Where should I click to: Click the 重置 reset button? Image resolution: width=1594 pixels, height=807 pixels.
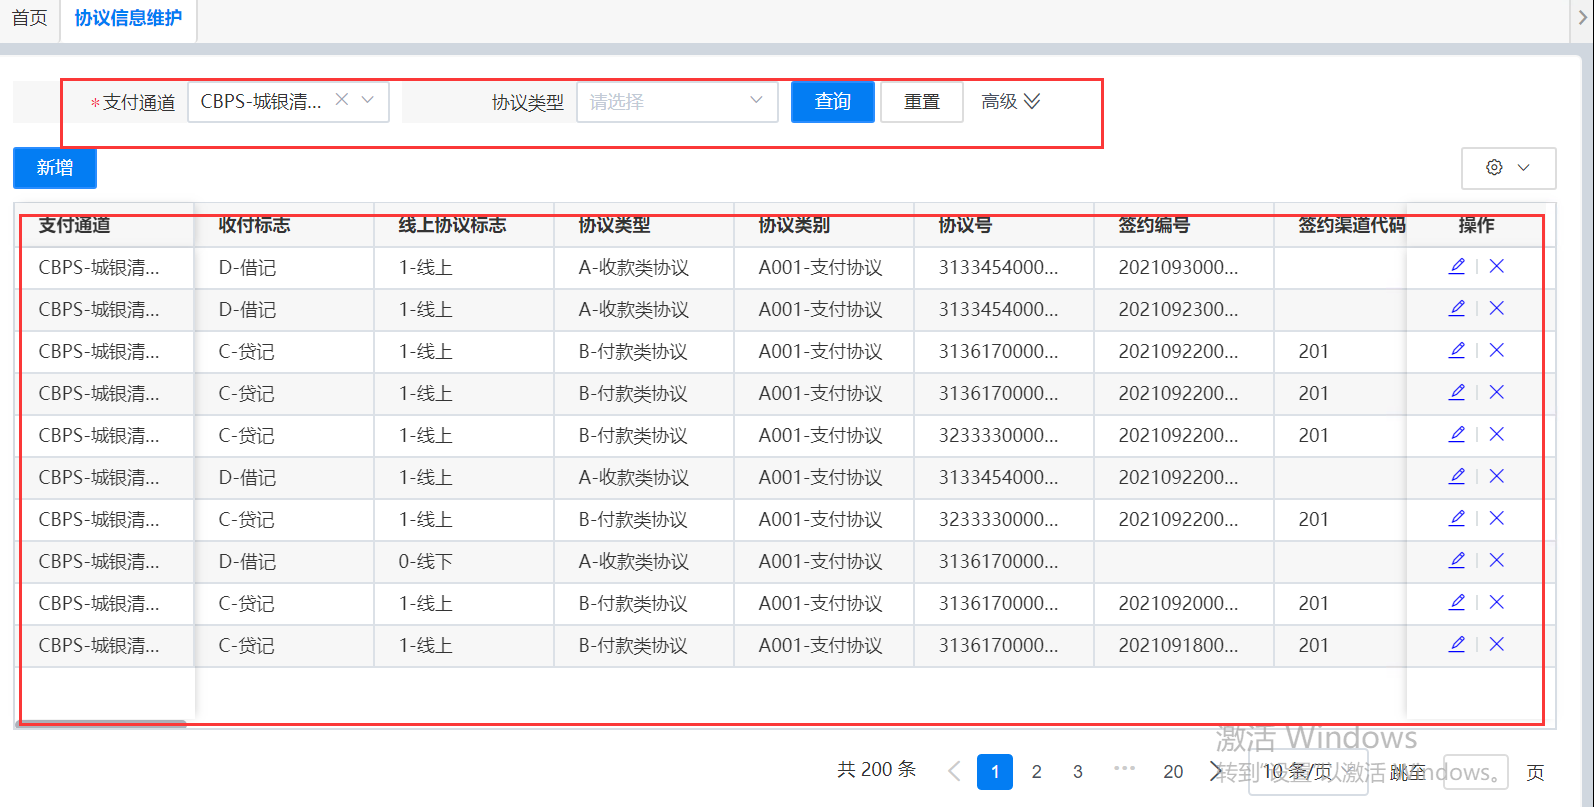point(922,102)
